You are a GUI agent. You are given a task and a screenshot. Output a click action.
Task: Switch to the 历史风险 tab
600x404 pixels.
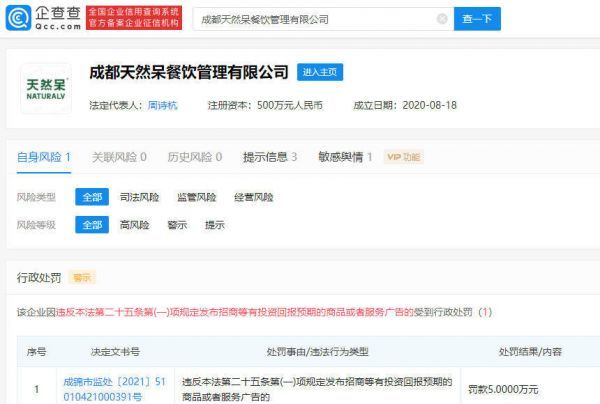coord(195,157)
